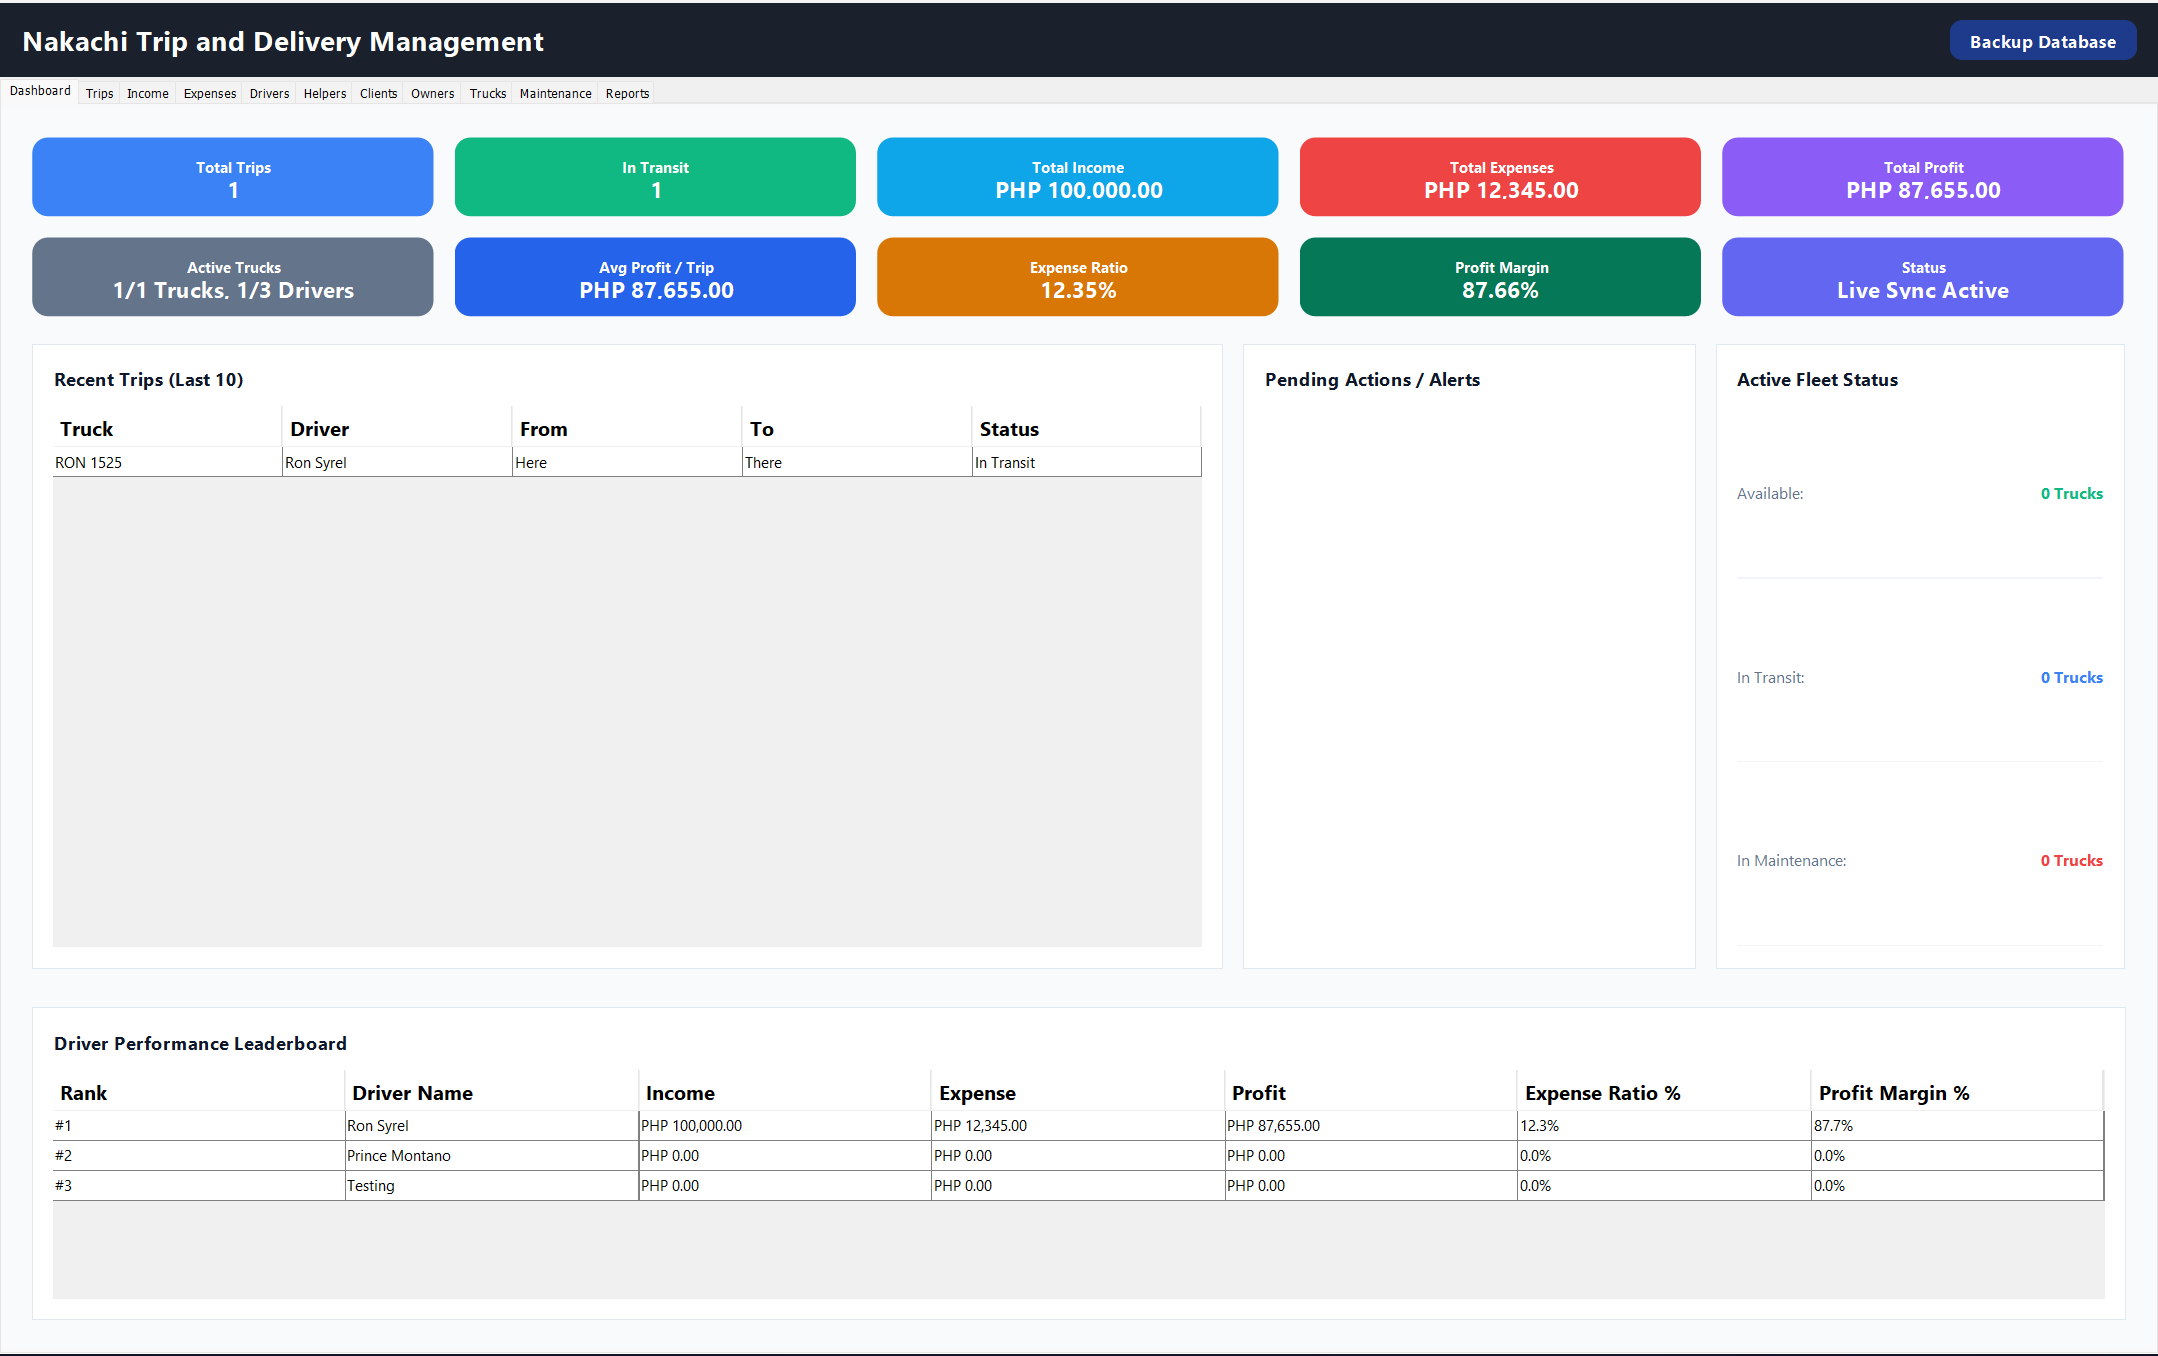The image size is (2158, 1356).
Task: Click the Expense Ratio card
Action: coord(1078,277)
